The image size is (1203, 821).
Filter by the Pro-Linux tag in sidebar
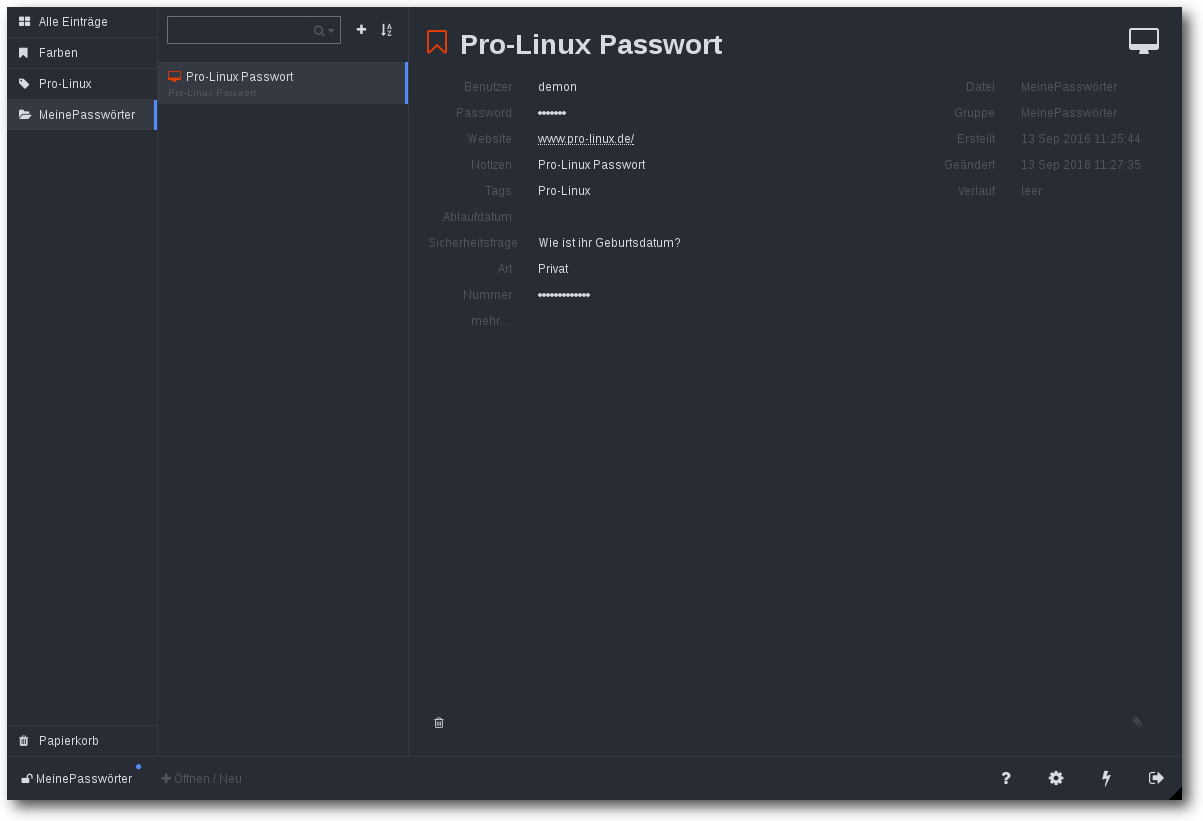(x=82, y=84)
